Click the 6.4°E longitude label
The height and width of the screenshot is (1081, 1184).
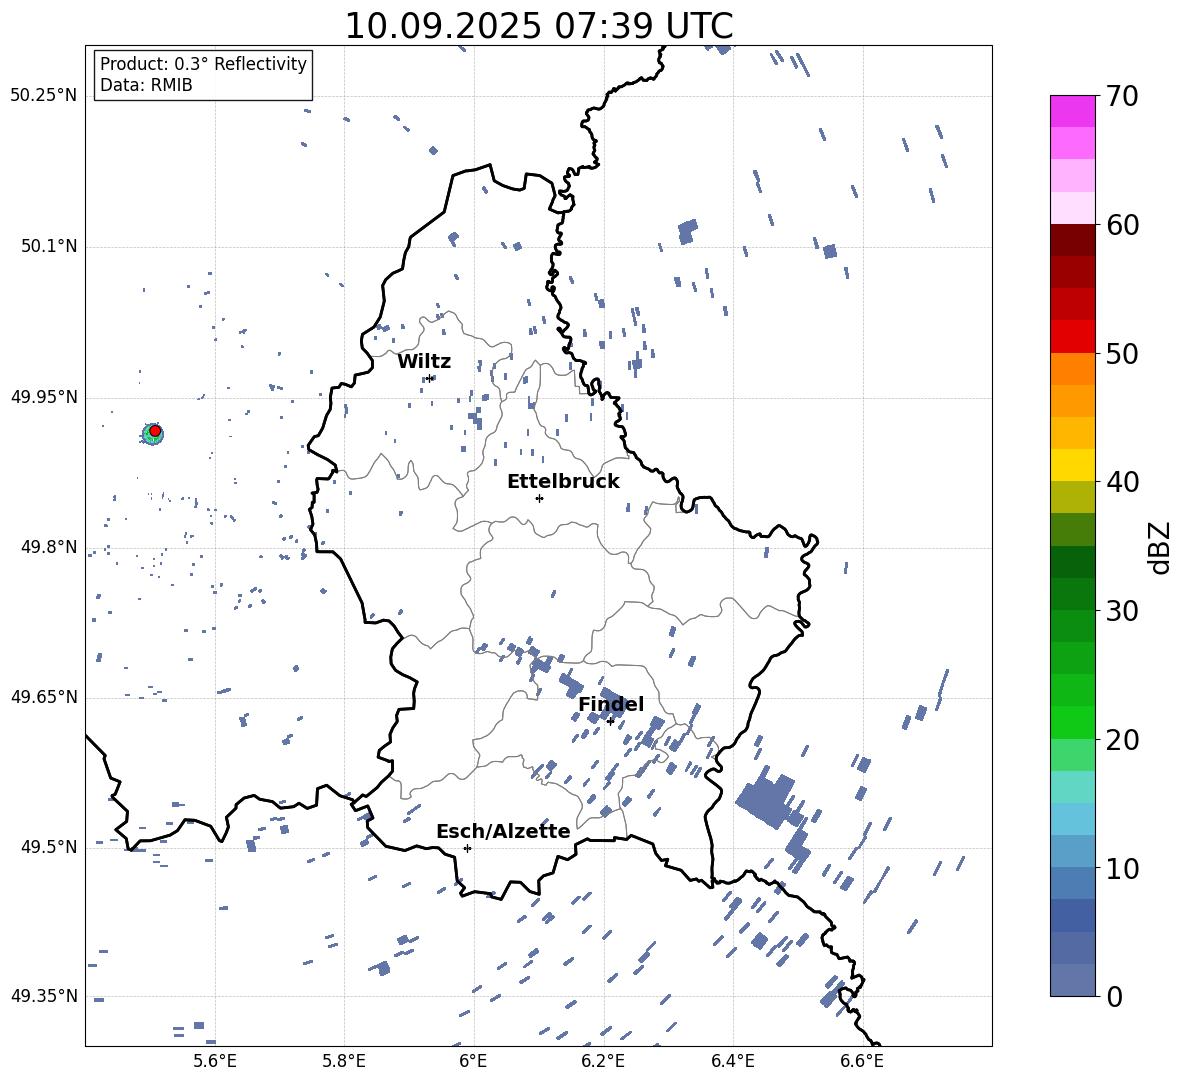732,1062
